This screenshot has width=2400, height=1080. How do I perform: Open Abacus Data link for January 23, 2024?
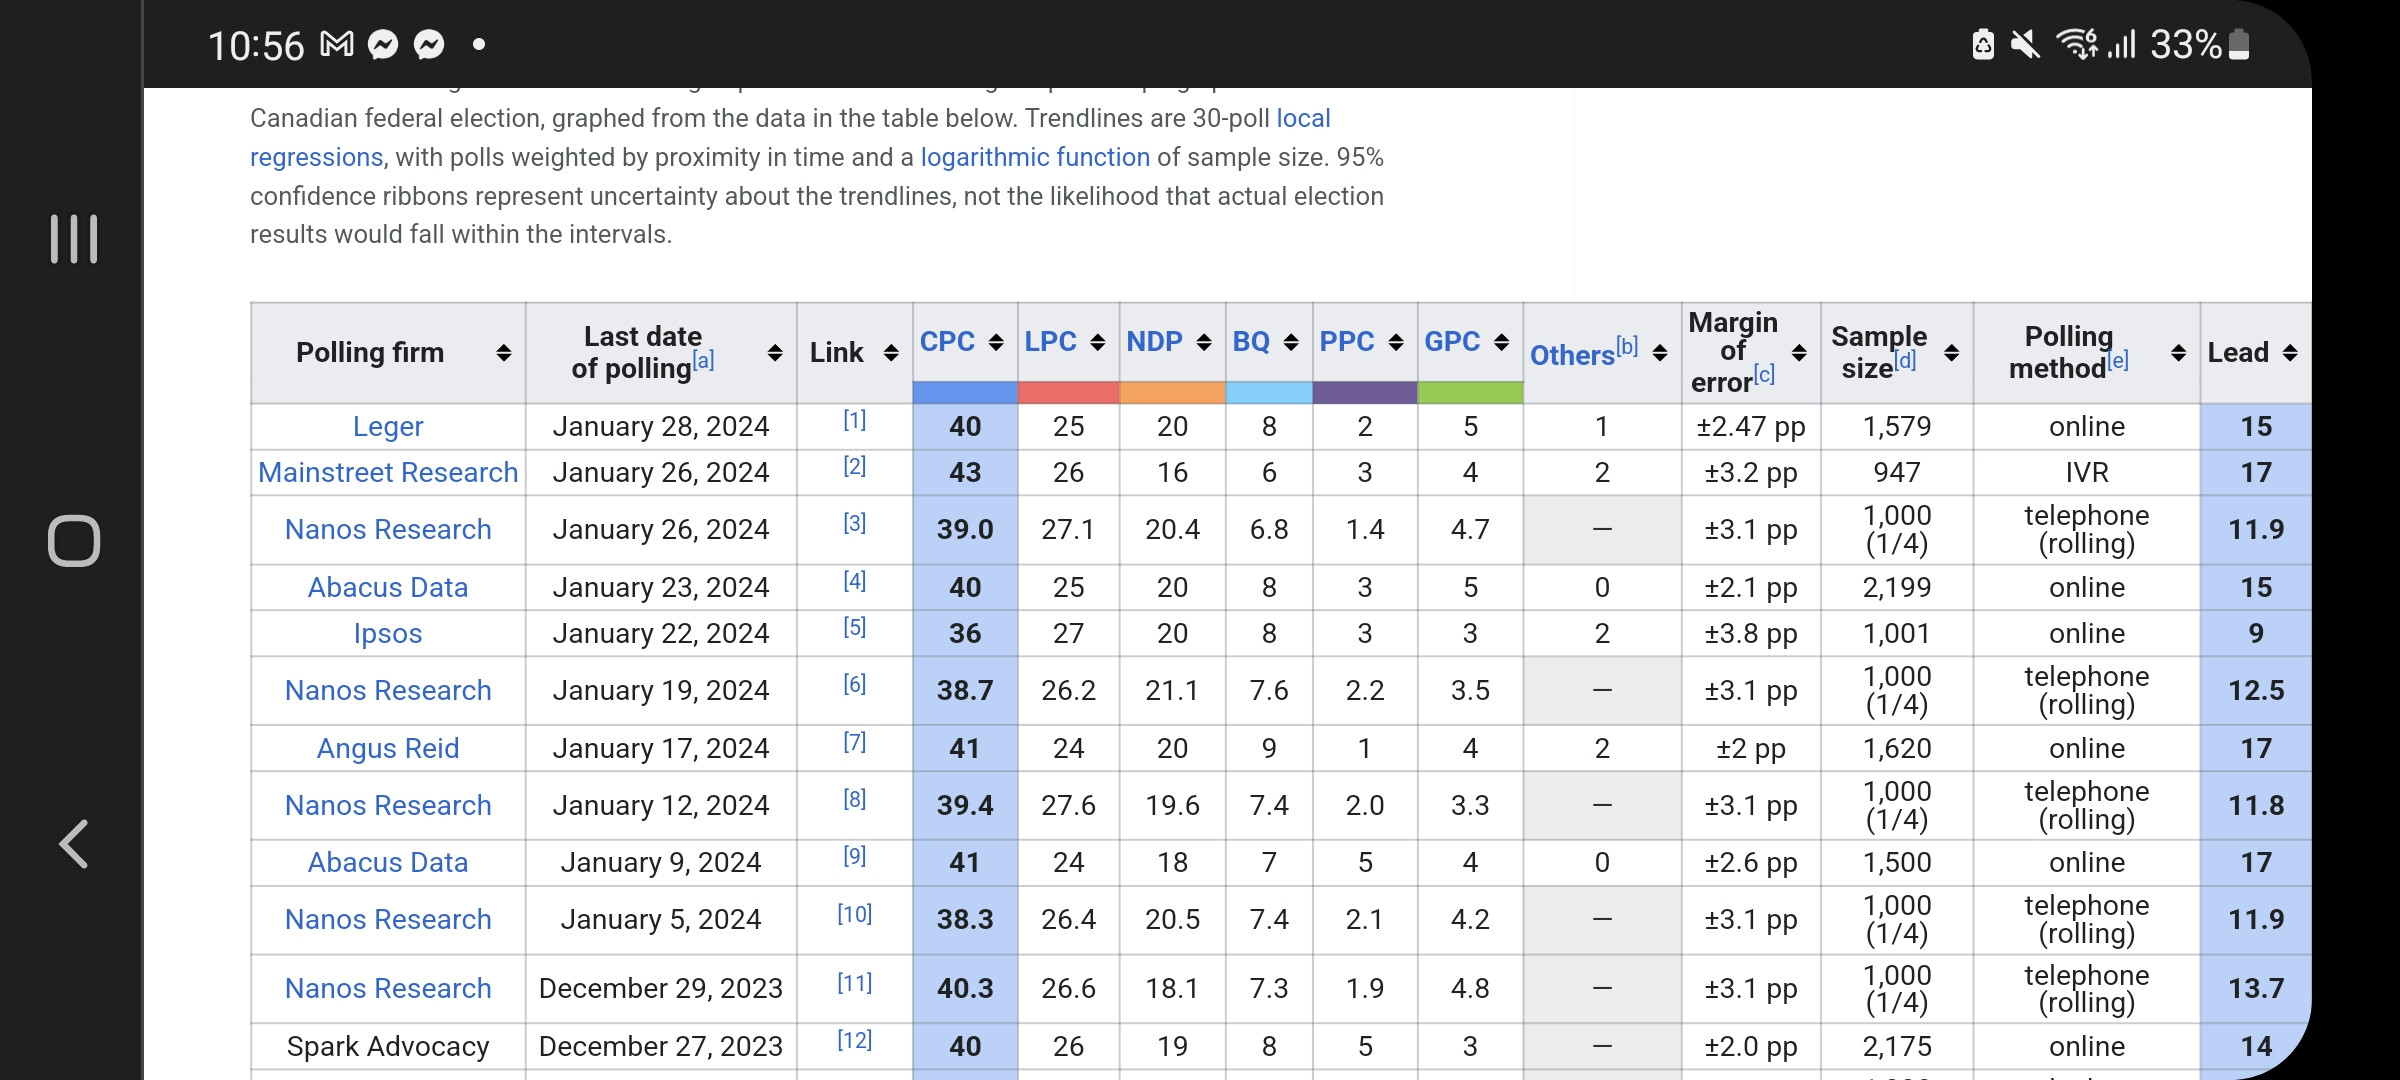(x=388, y=588)
